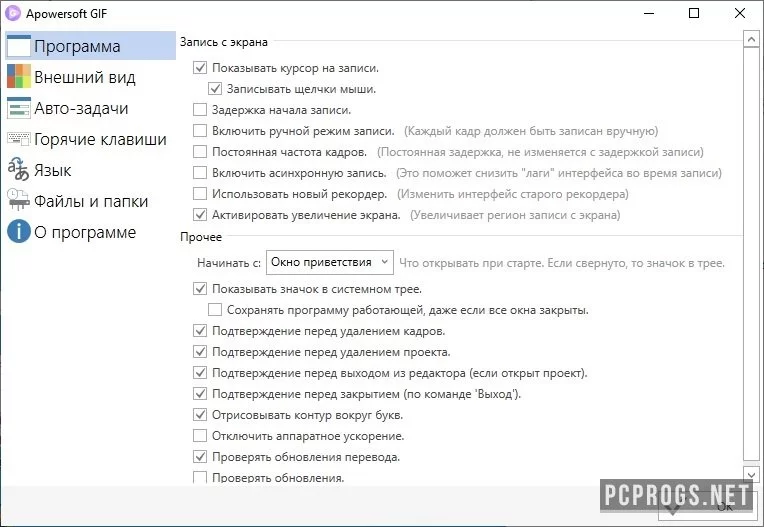Enable Отключить аппаратное ускорение
Viewport: 764px width, 527px height.
(200, 435)
